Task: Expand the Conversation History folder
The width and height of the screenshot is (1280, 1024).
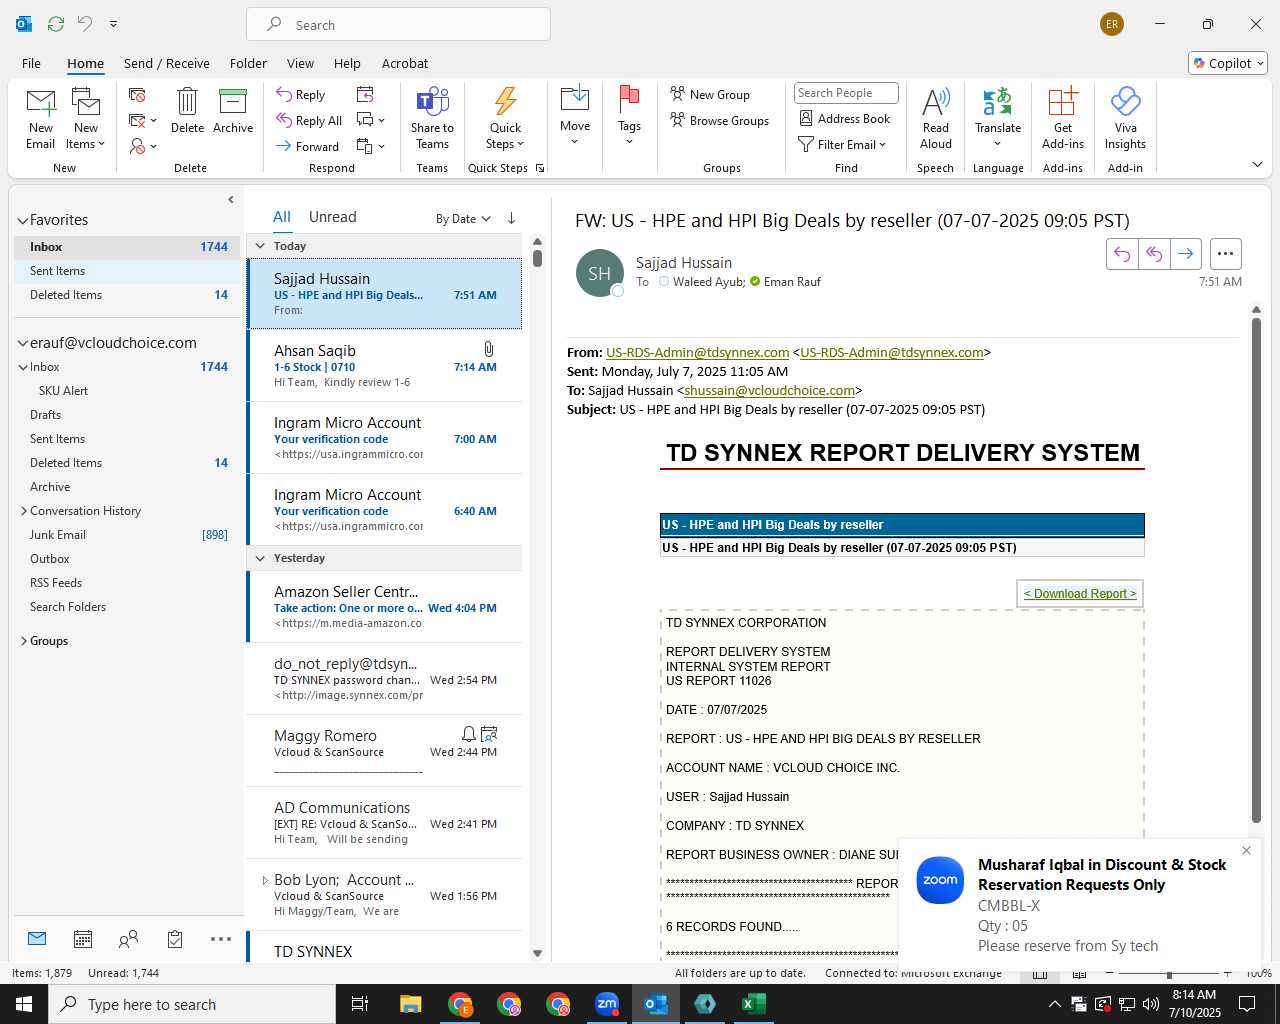Action: click(x=24, y=511)
